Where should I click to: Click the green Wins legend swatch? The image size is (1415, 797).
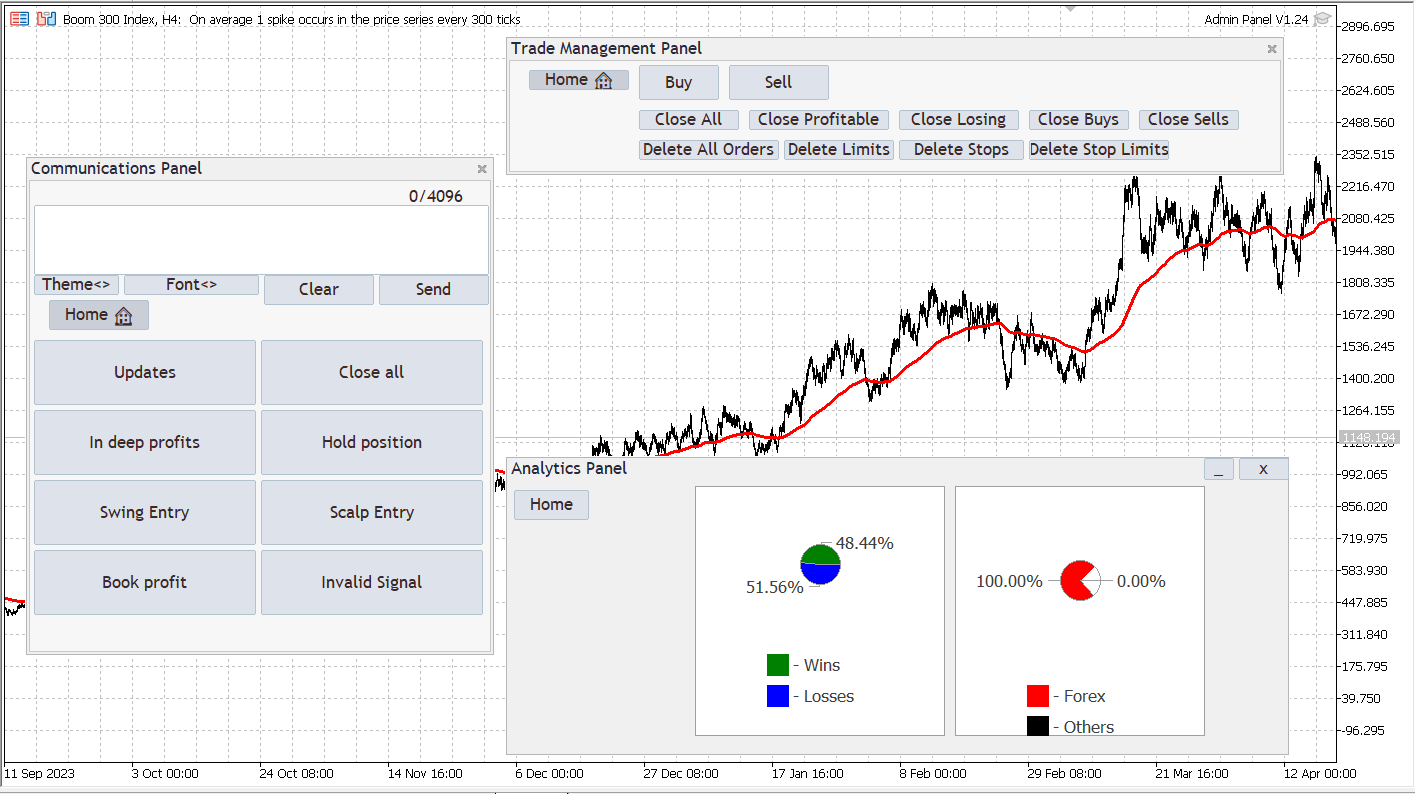tap(778, 665)
